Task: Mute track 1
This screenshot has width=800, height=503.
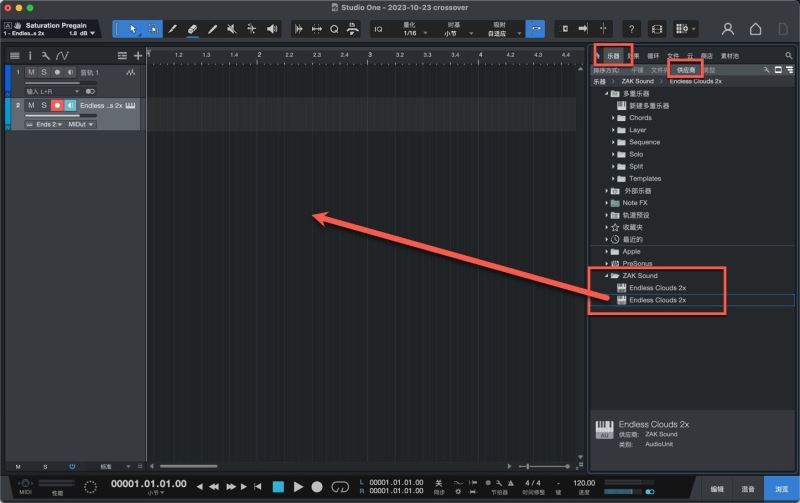Action: pos(31,72)
